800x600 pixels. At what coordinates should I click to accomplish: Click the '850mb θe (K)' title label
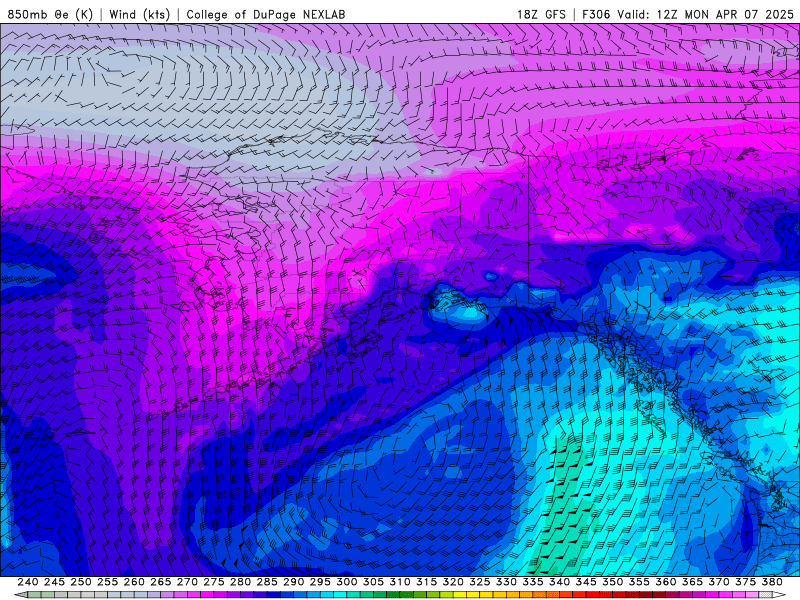50,14
